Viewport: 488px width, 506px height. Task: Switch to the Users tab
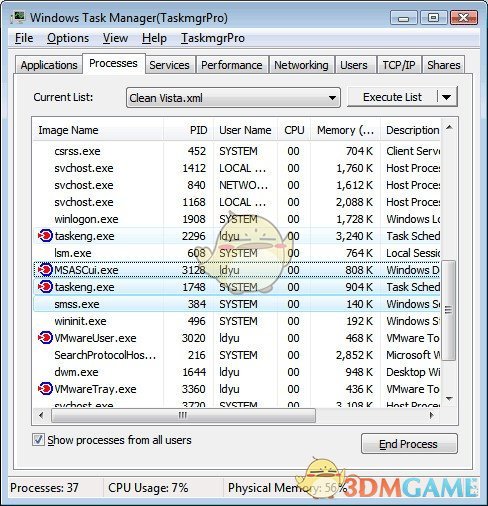354,65
